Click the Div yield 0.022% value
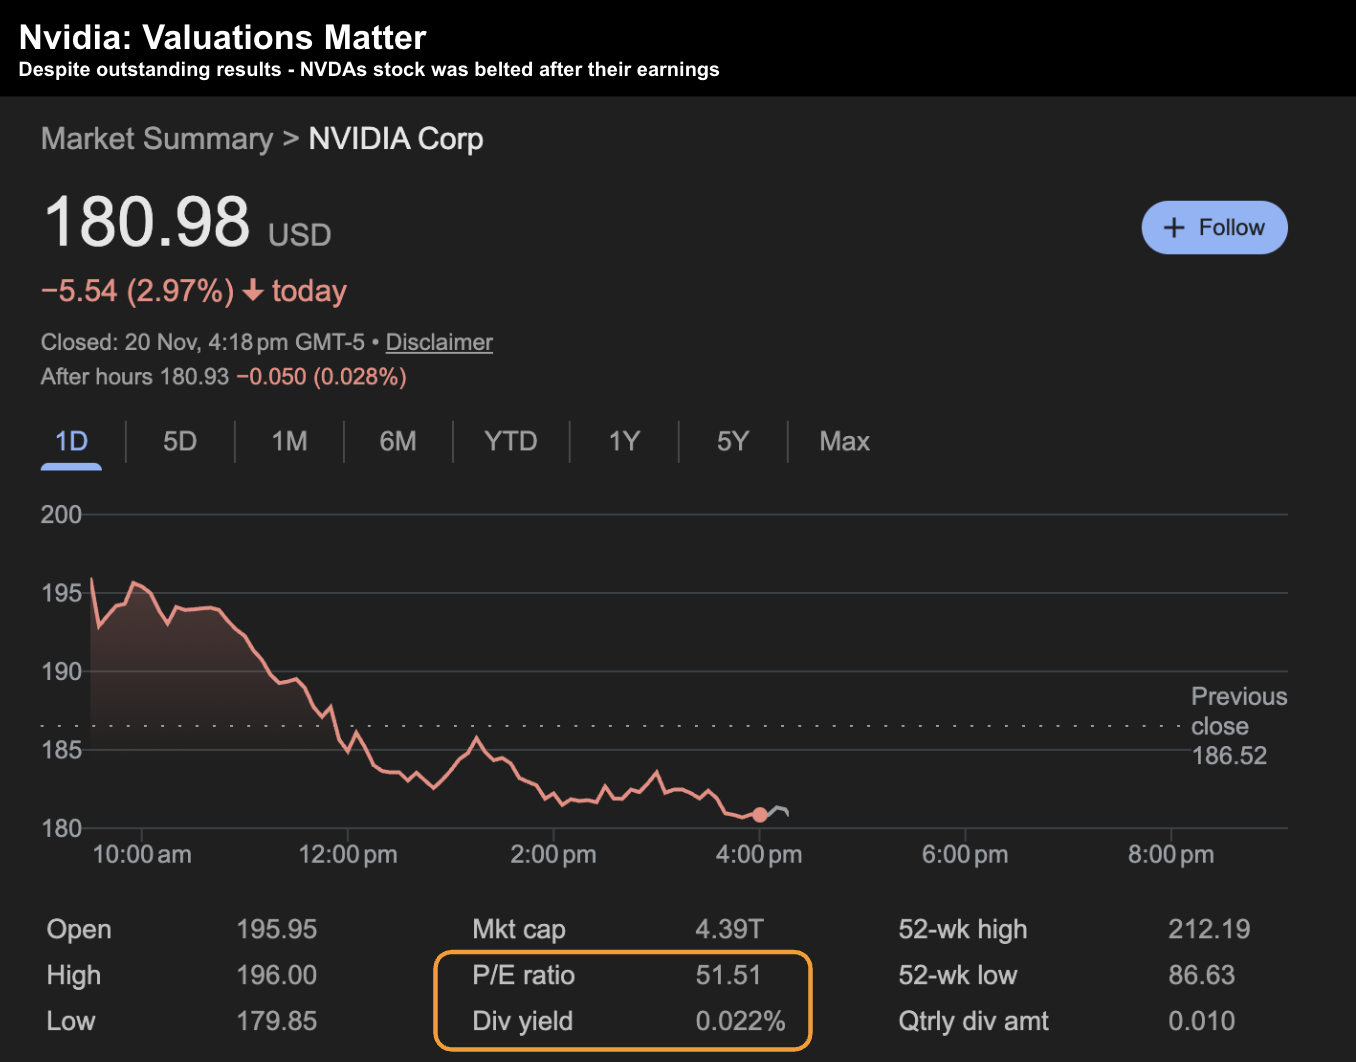Viewport: 1356px width, 1062px height. click(740, 1021)
